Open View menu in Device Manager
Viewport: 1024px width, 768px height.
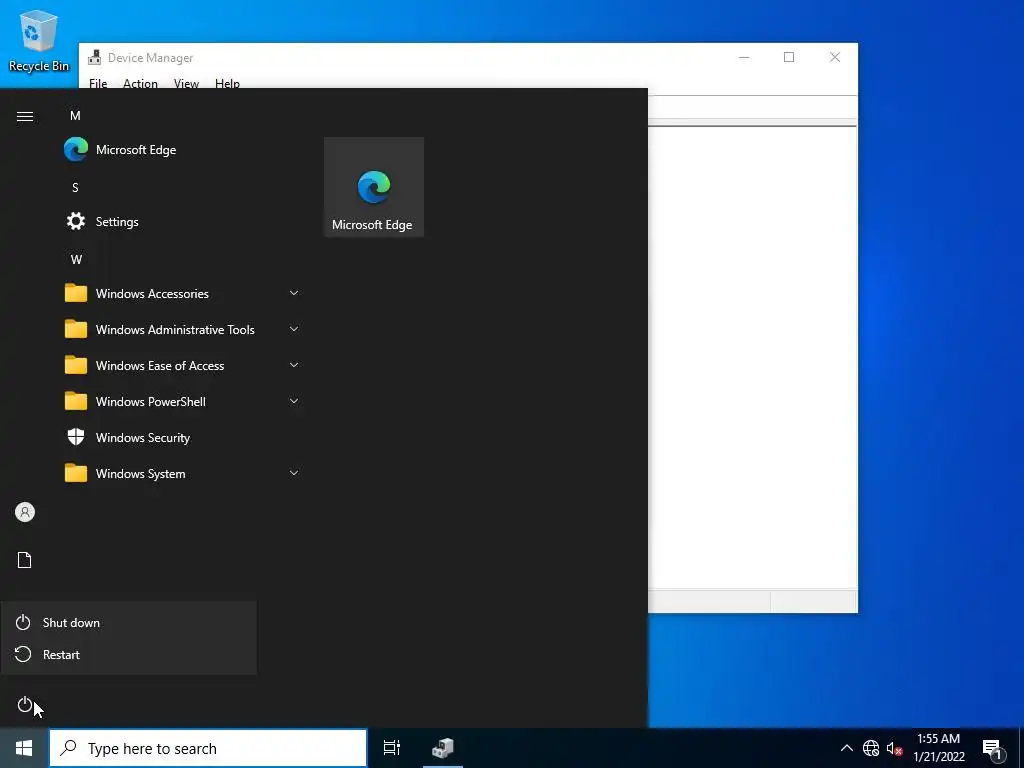(x=186, y=83)
